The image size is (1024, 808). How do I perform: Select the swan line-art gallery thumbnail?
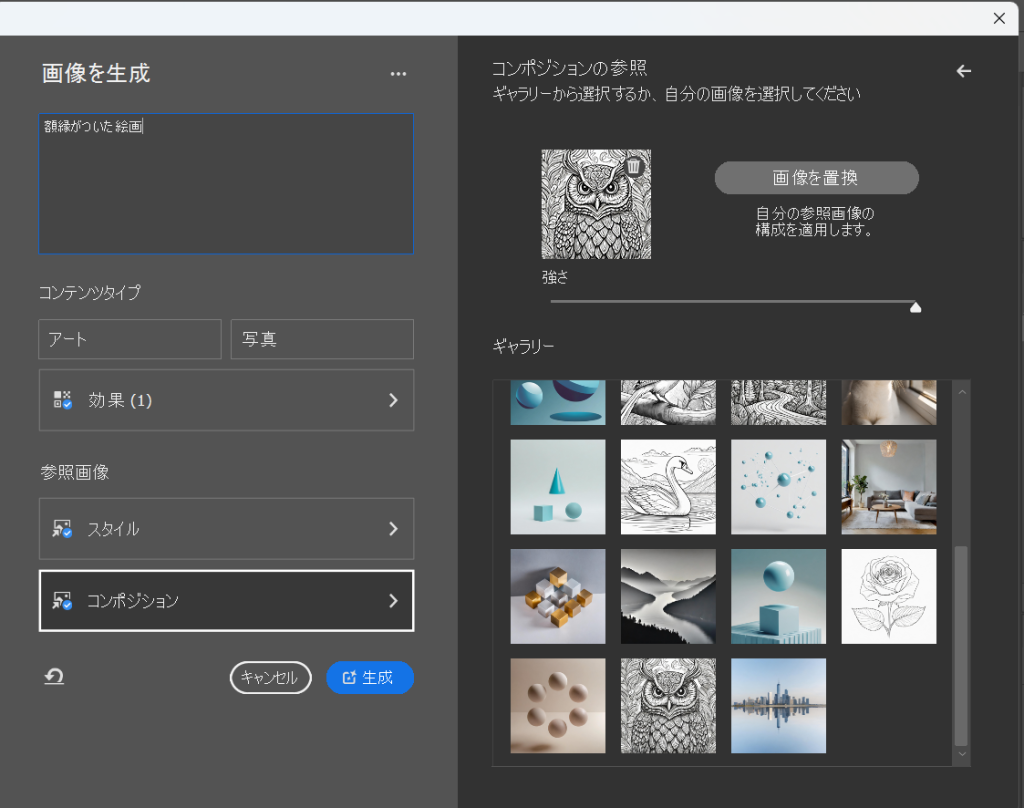coord(668,487)
